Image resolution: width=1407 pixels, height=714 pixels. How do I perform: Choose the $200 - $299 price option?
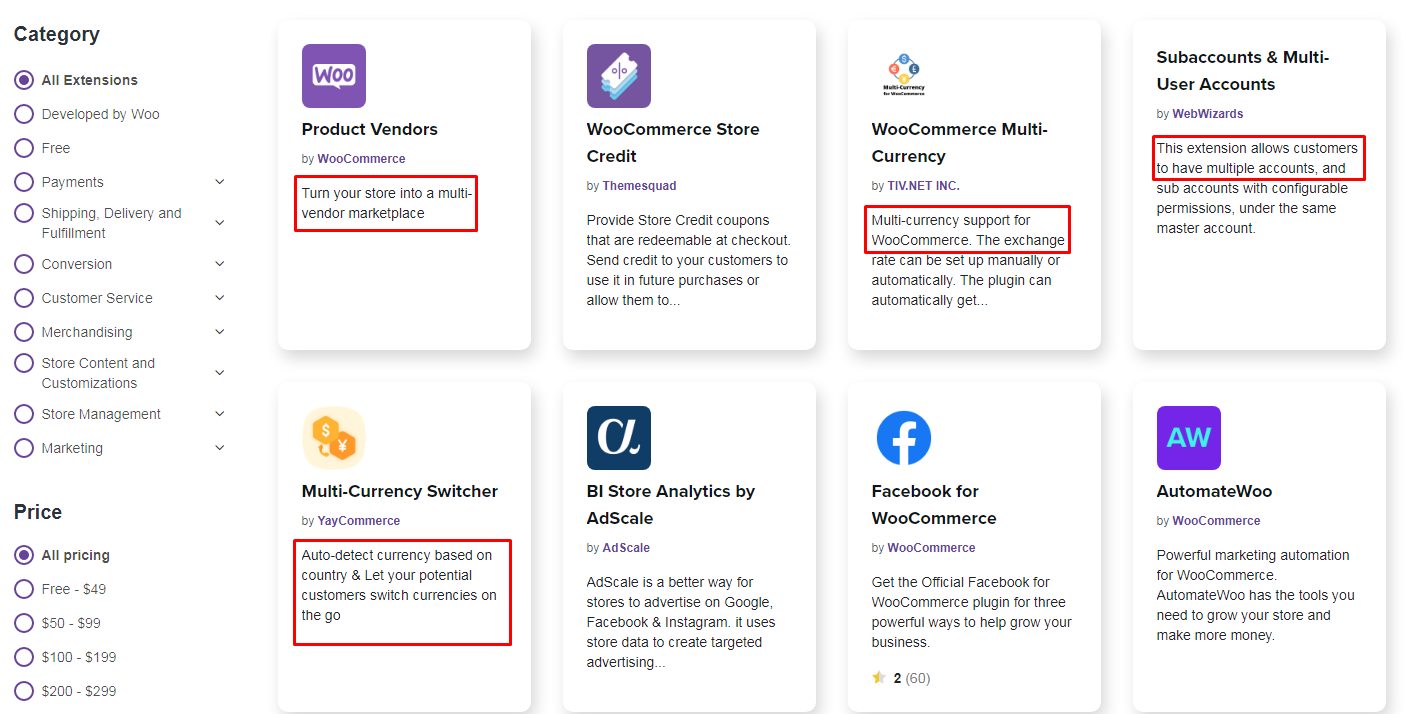[24, 691]
